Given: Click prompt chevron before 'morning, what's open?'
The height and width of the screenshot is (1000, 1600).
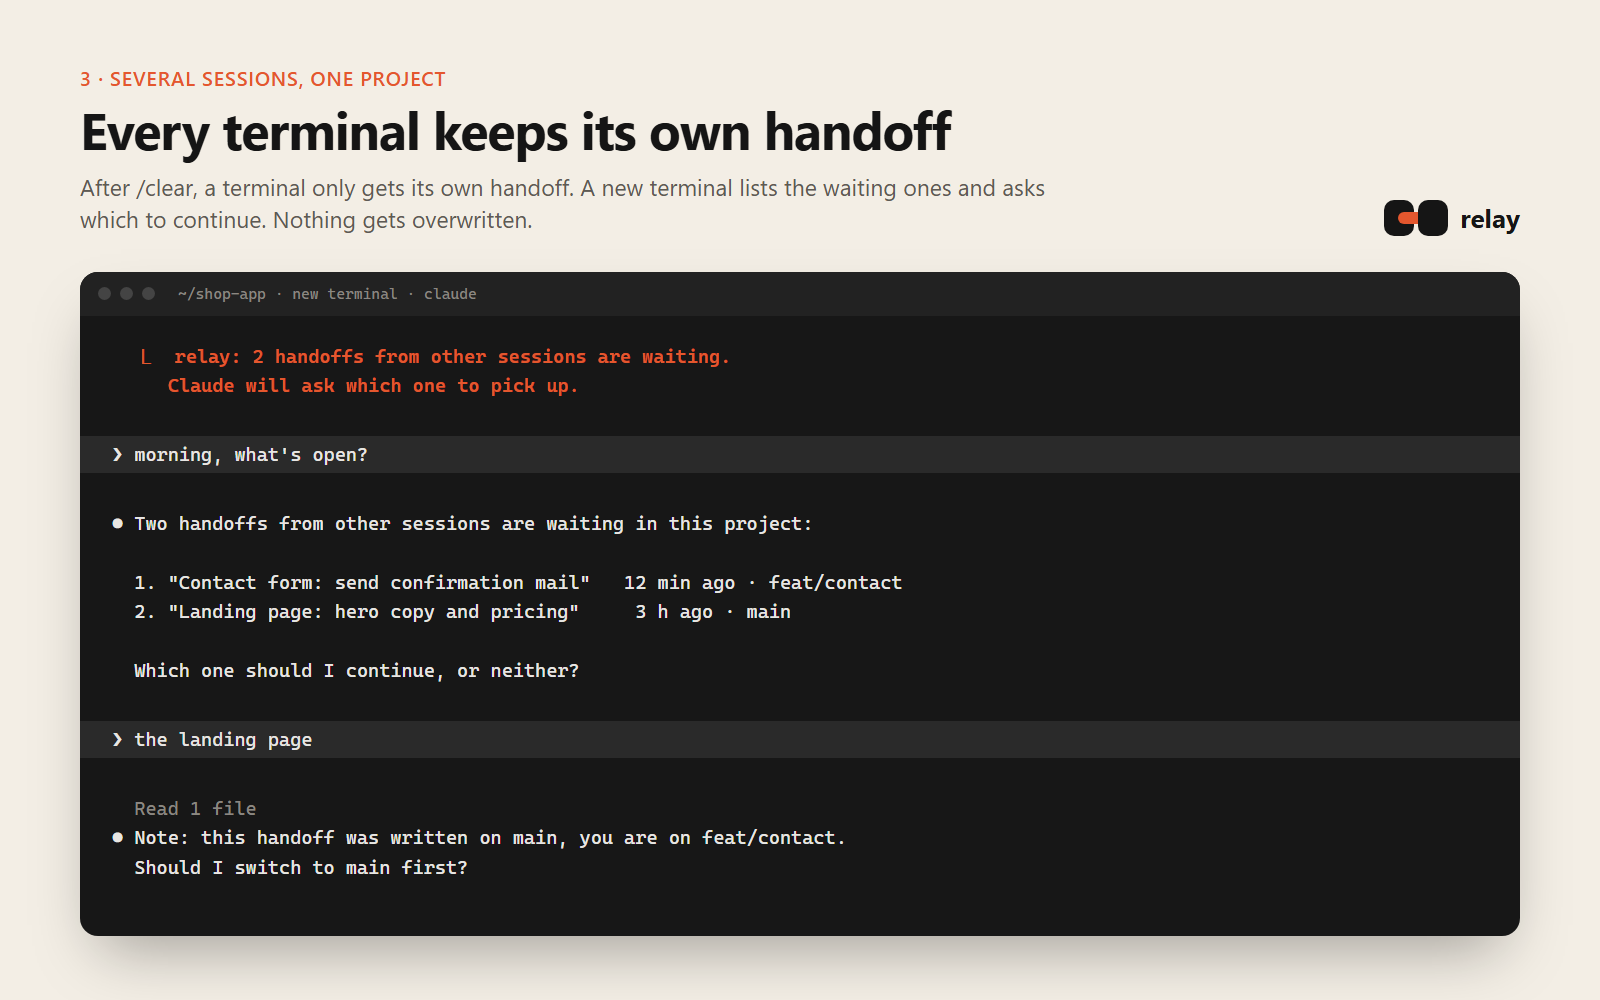Looking at the screenshot, I should pos(117,454).
